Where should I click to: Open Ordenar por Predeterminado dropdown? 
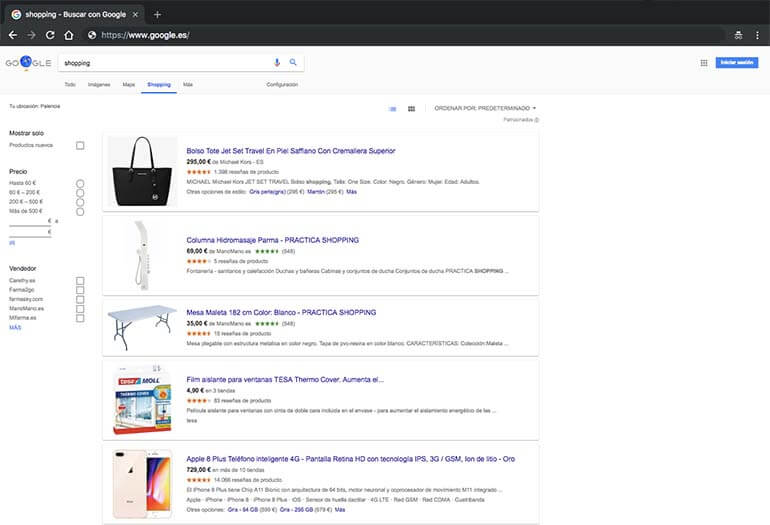[x=485, y=108]
